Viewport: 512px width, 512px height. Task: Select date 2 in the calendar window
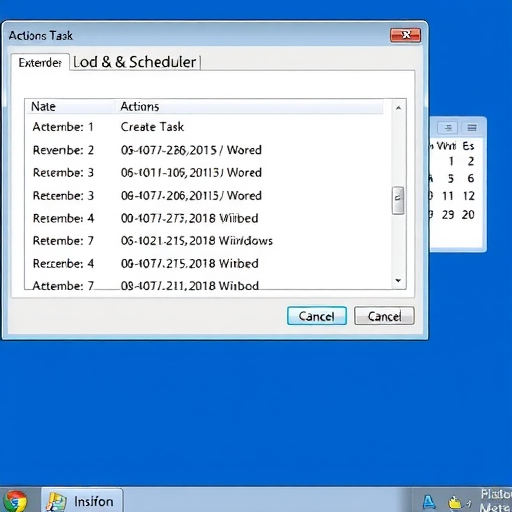[x=471, y=161]
